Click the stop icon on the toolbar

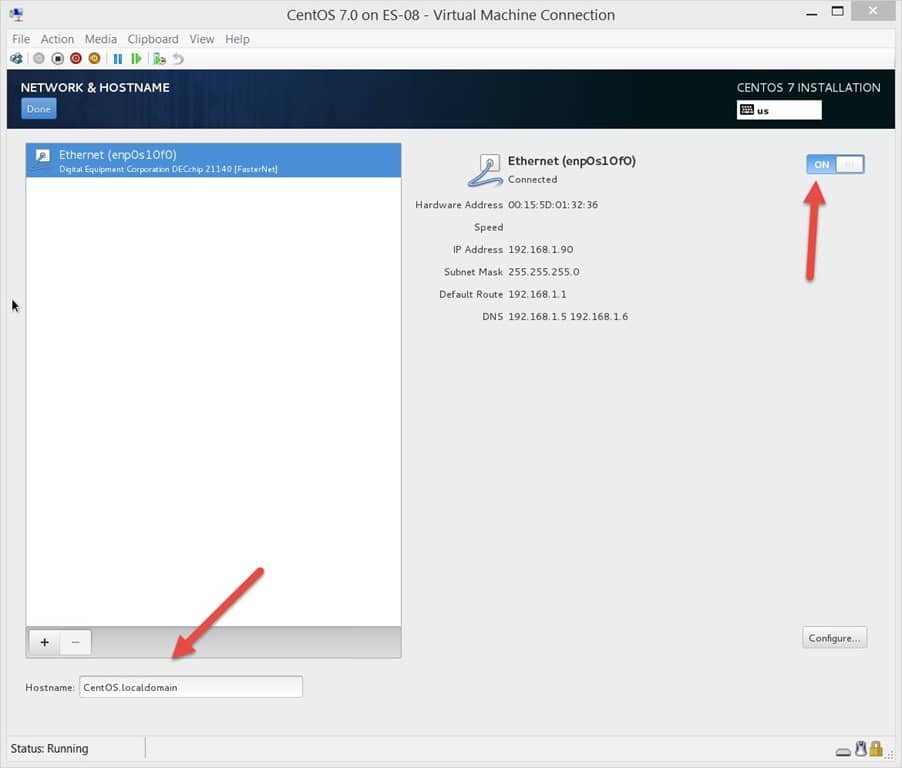[57, 58]
